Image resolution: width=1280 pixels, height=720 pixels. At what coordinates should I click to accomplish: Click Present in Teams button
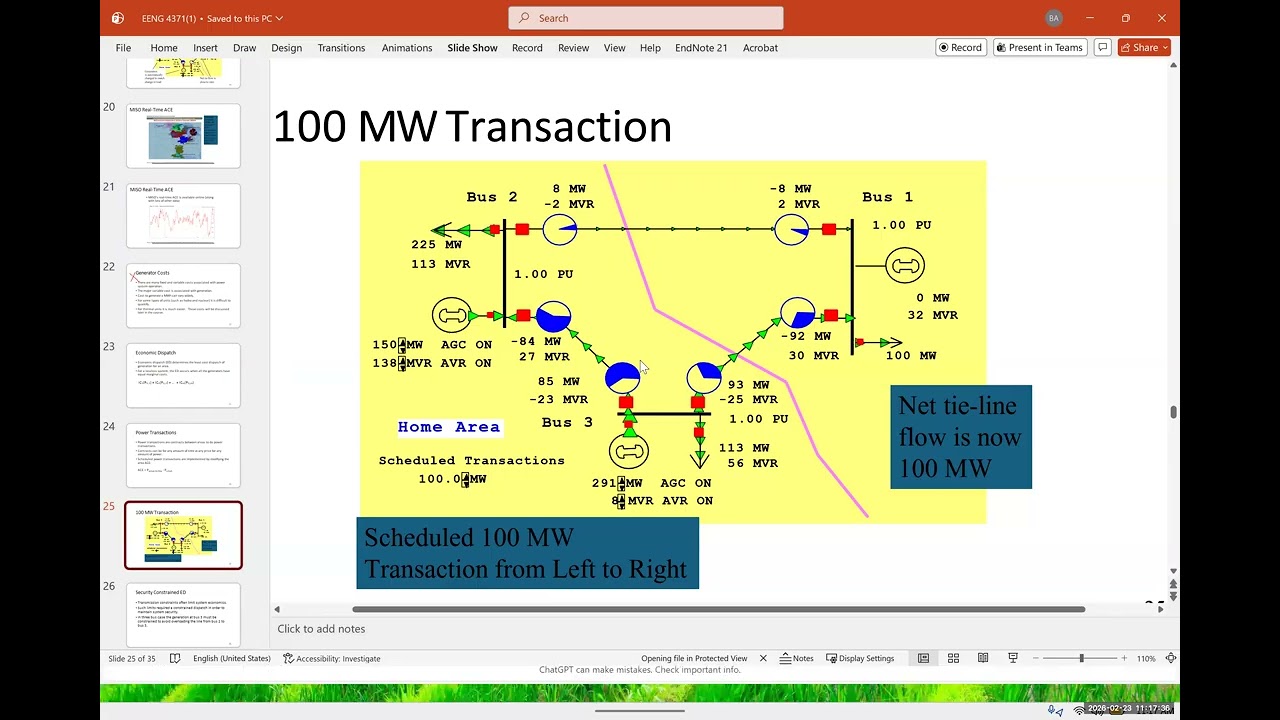1040,48
